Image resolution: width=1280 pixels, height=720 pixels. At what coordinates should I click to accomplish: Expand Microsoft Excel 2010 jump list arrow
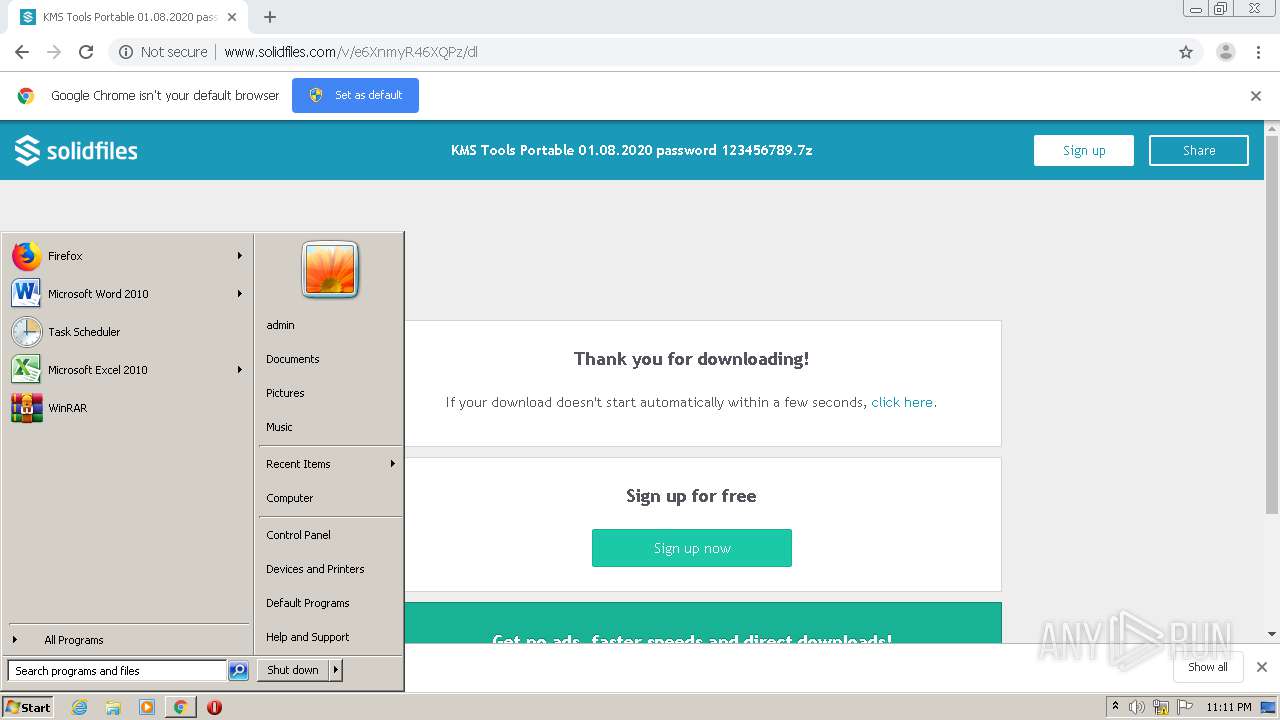(x=240, y=370)
